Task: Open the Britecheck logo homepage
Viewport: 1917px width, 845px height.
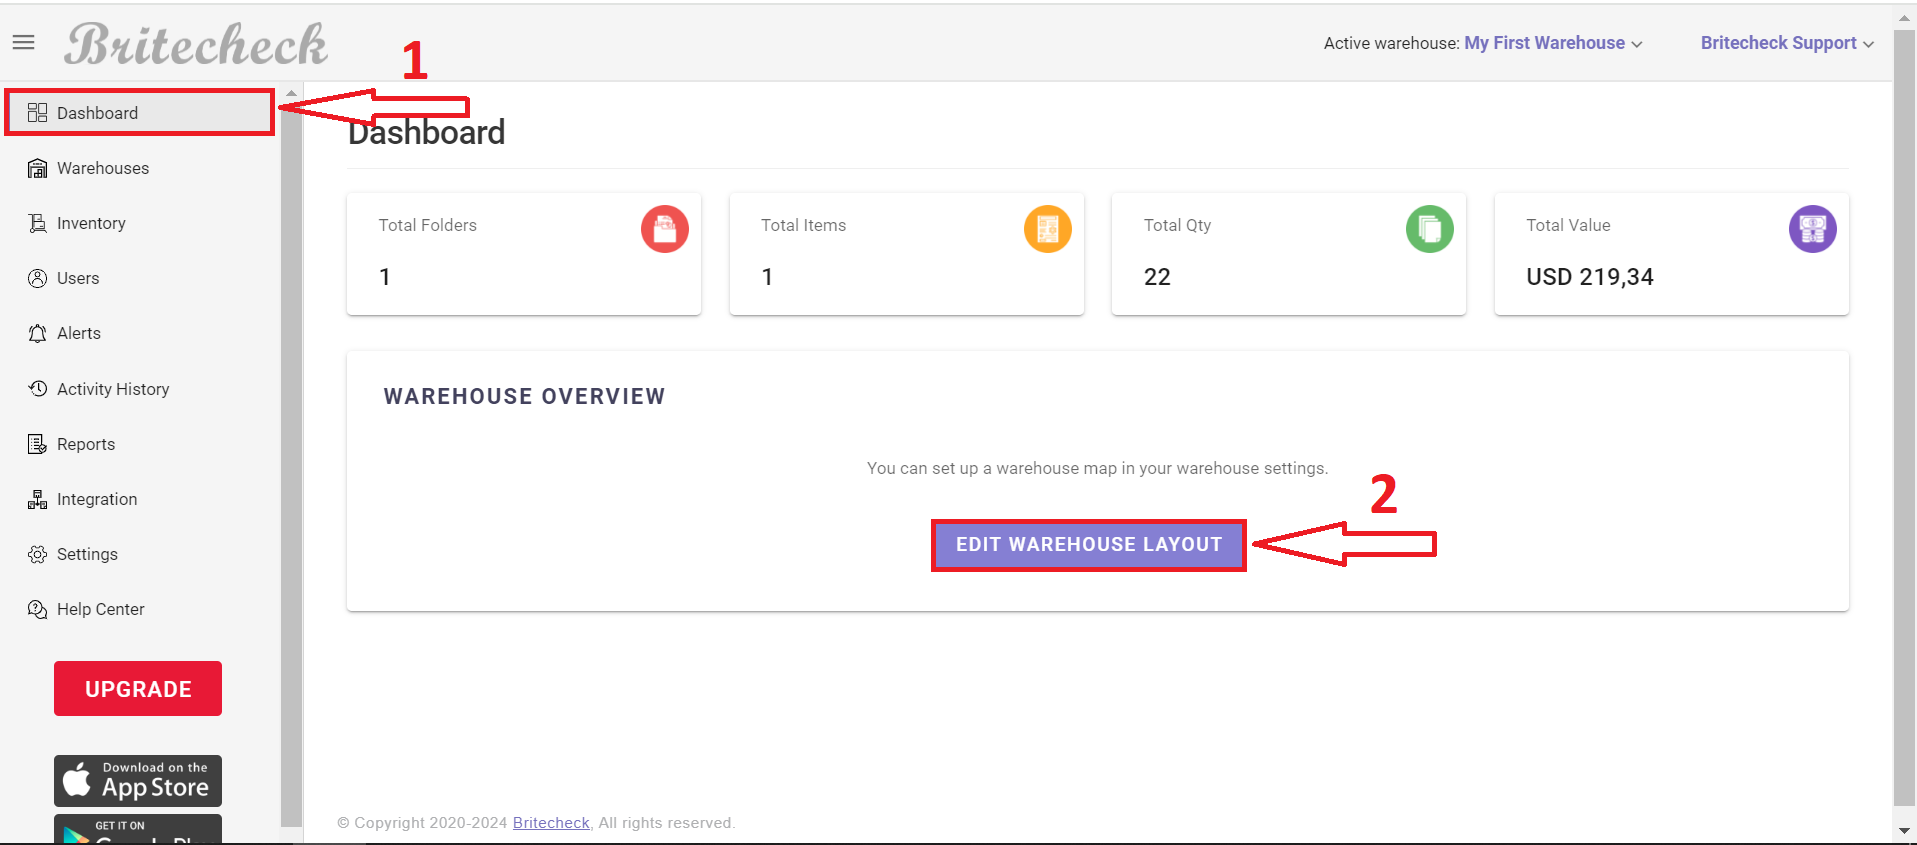Action: 196,45
